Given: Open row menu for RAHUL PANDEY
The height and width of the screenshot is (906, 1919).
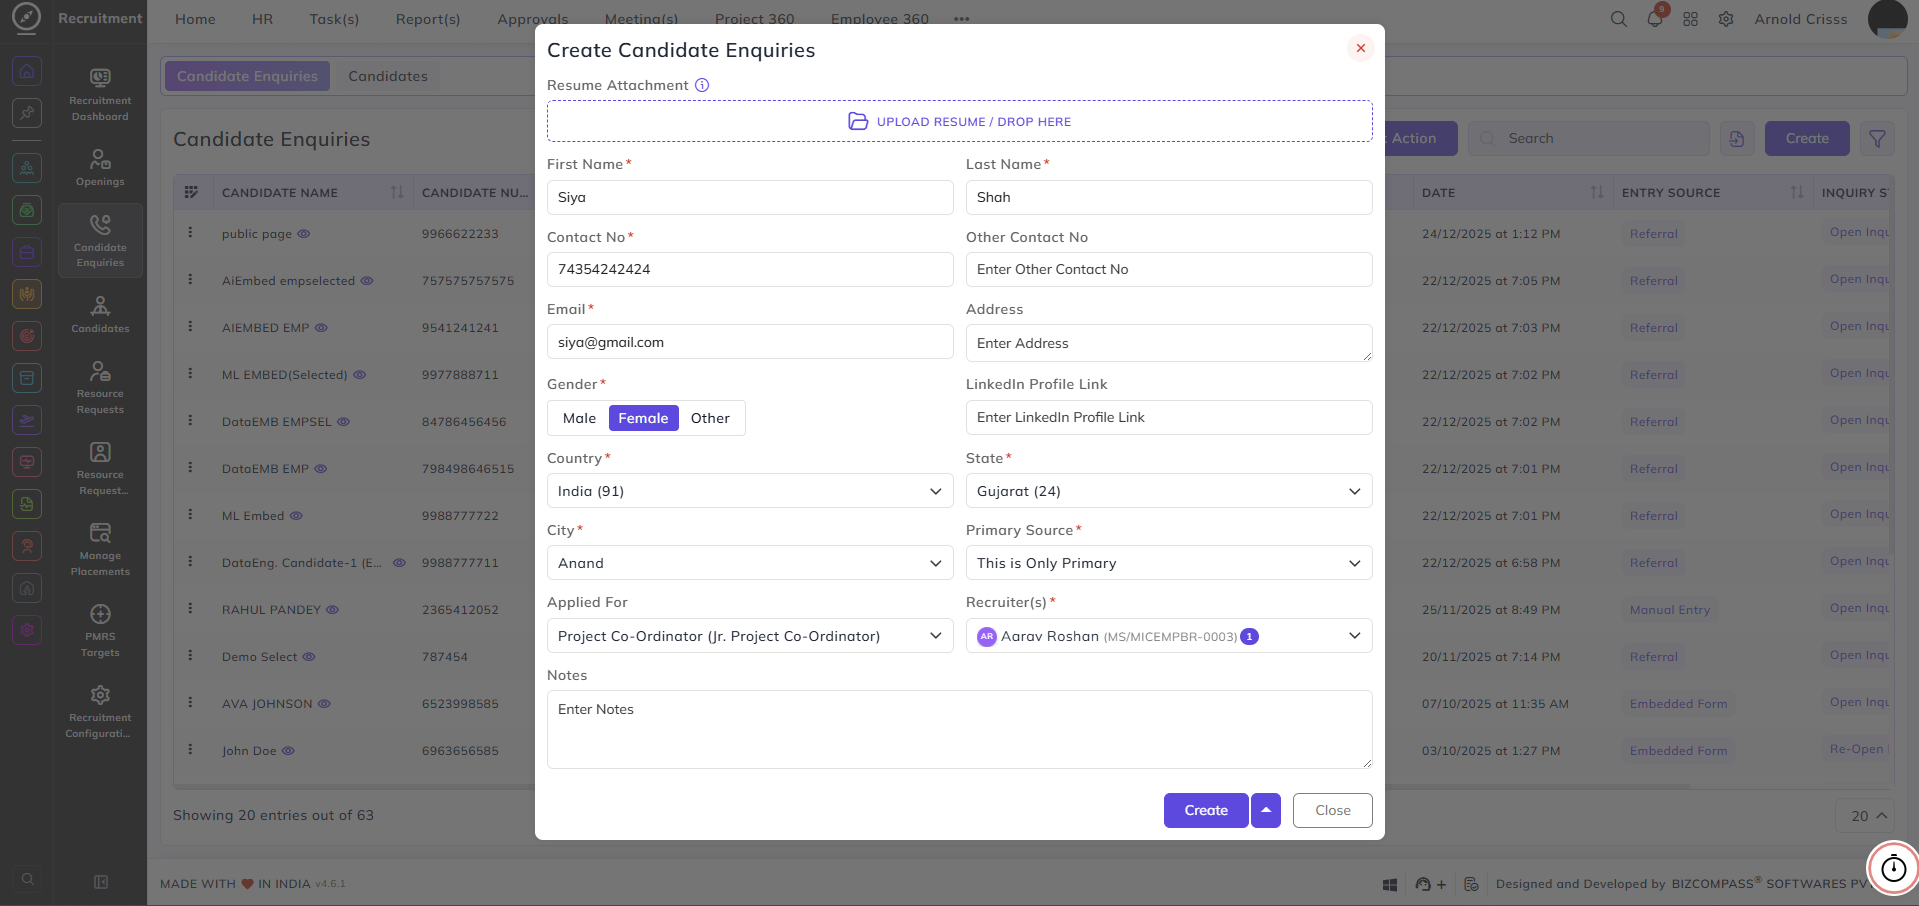Looking at the screenshot, I should pos(190,609).
